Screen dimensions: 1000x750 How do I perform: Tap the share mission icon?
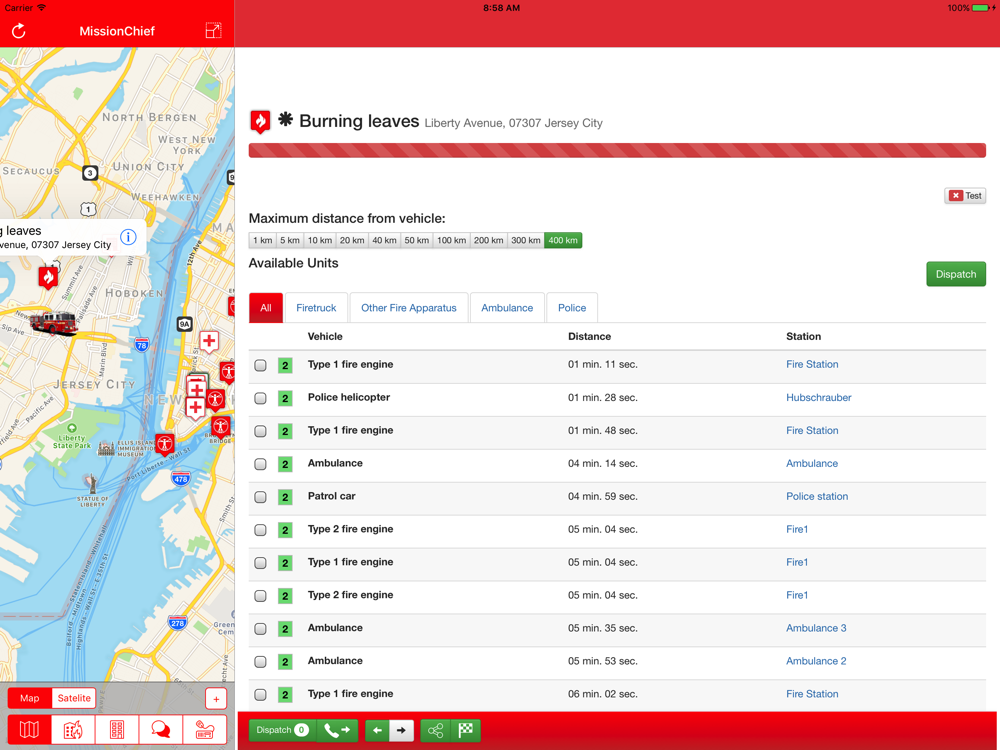436,730
